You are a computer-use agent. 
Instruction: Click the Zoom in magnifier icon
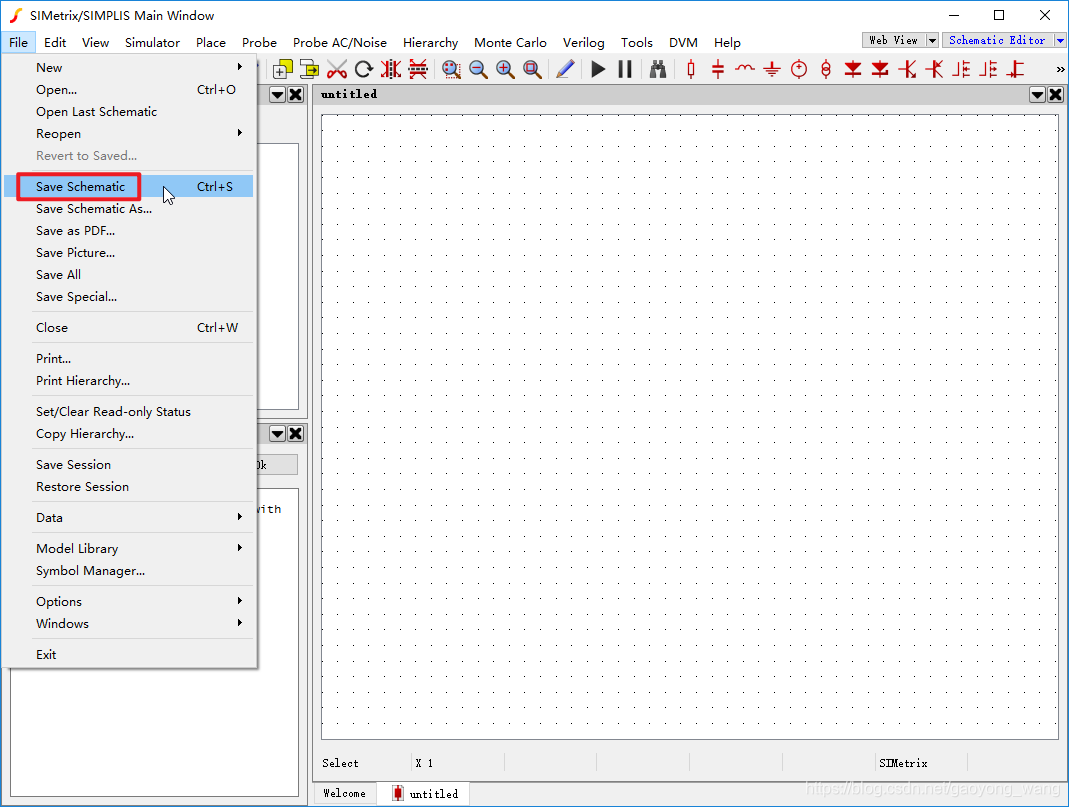[505, 69]
